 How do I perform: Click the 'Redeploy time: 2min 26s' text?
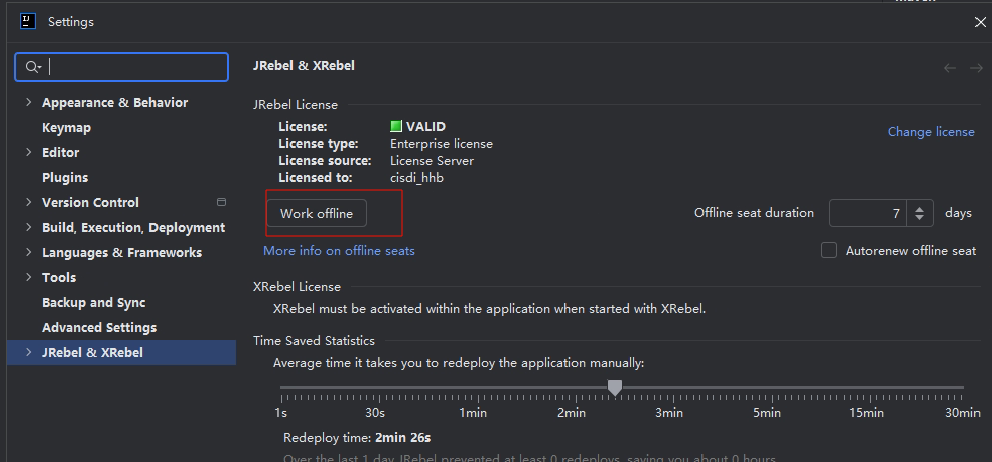[357, 438]
